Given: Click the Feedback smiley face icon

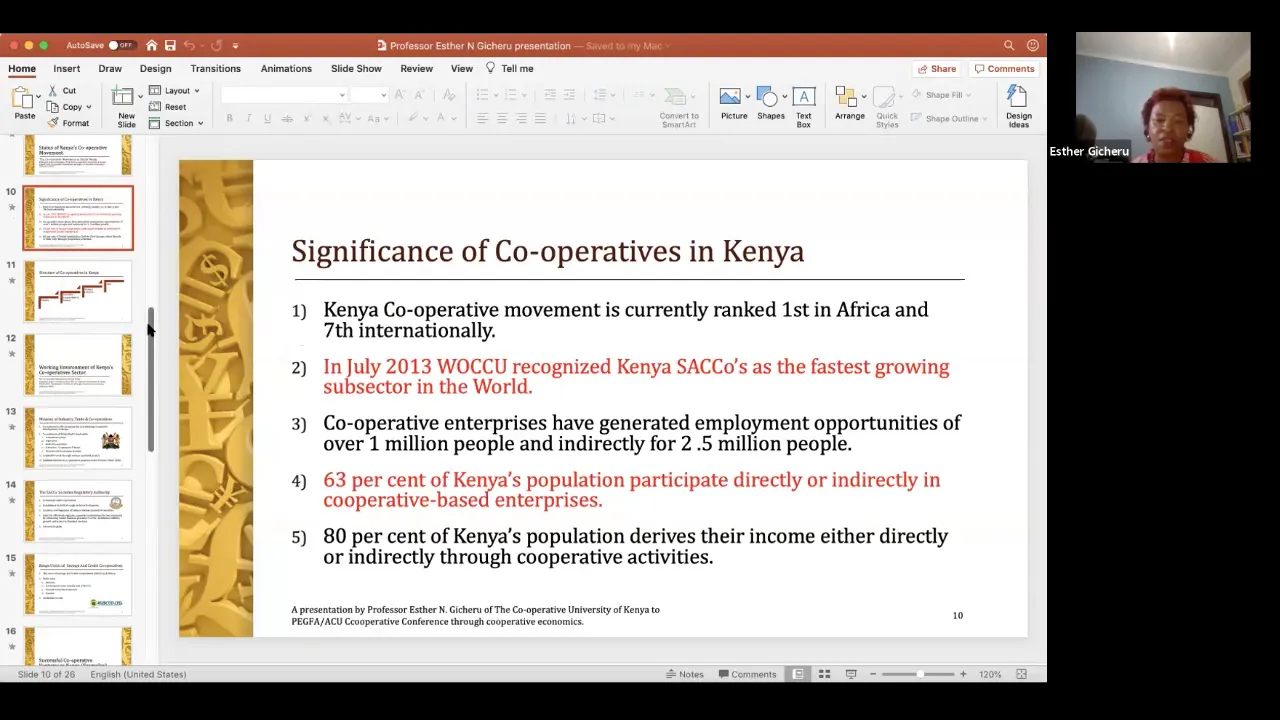Looking at the screenshot, I should [1033, 45].
